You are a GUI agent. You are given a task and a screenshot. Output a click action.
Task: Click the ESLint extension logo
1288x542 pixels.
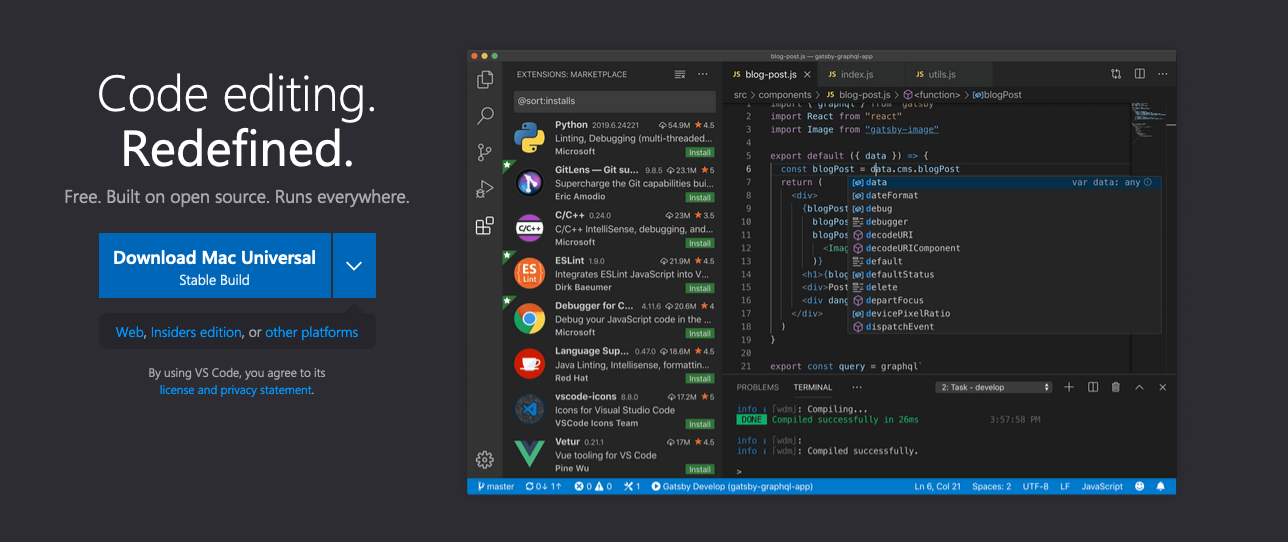[529, 273]
